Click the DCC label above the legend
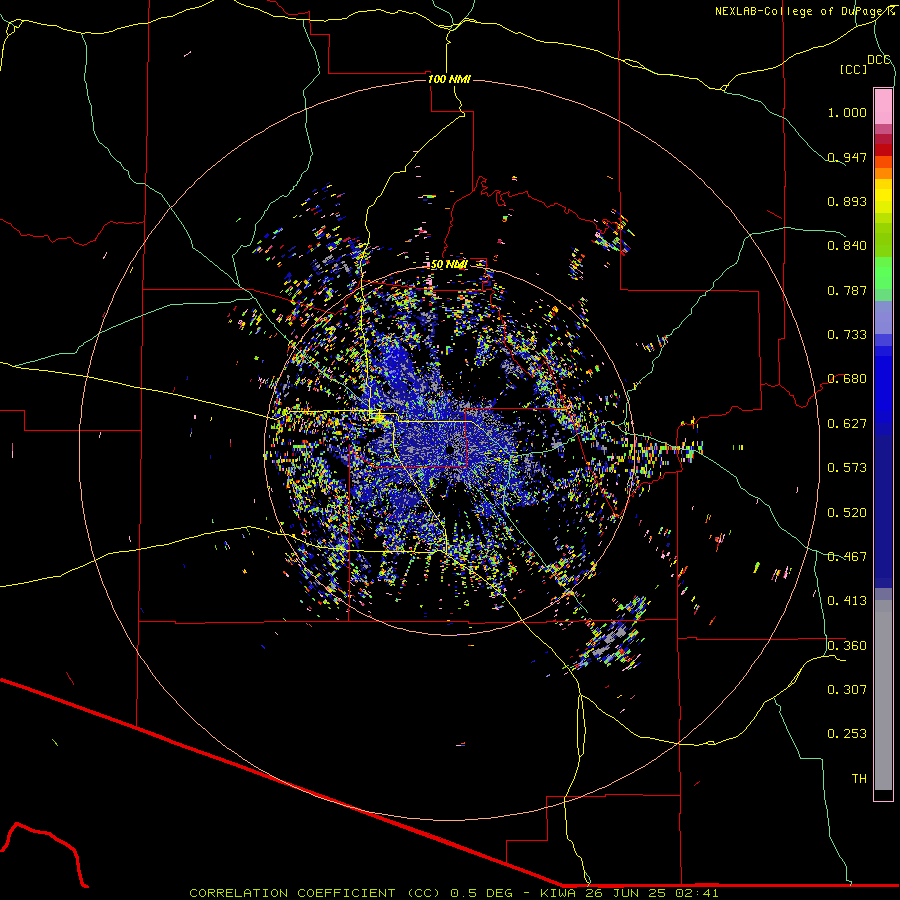The width and height of the screenshot is (900, 900). click(x=879, y=60)
